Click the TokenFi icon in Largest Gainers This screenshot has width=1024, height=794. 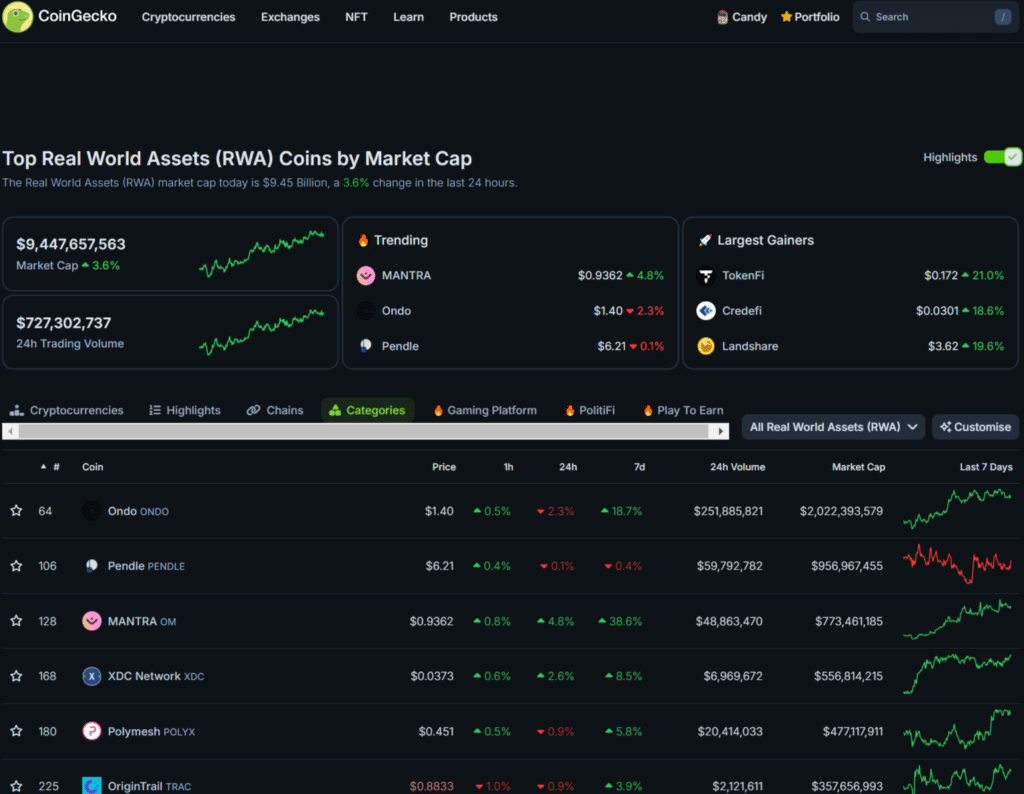click(706, 276)
